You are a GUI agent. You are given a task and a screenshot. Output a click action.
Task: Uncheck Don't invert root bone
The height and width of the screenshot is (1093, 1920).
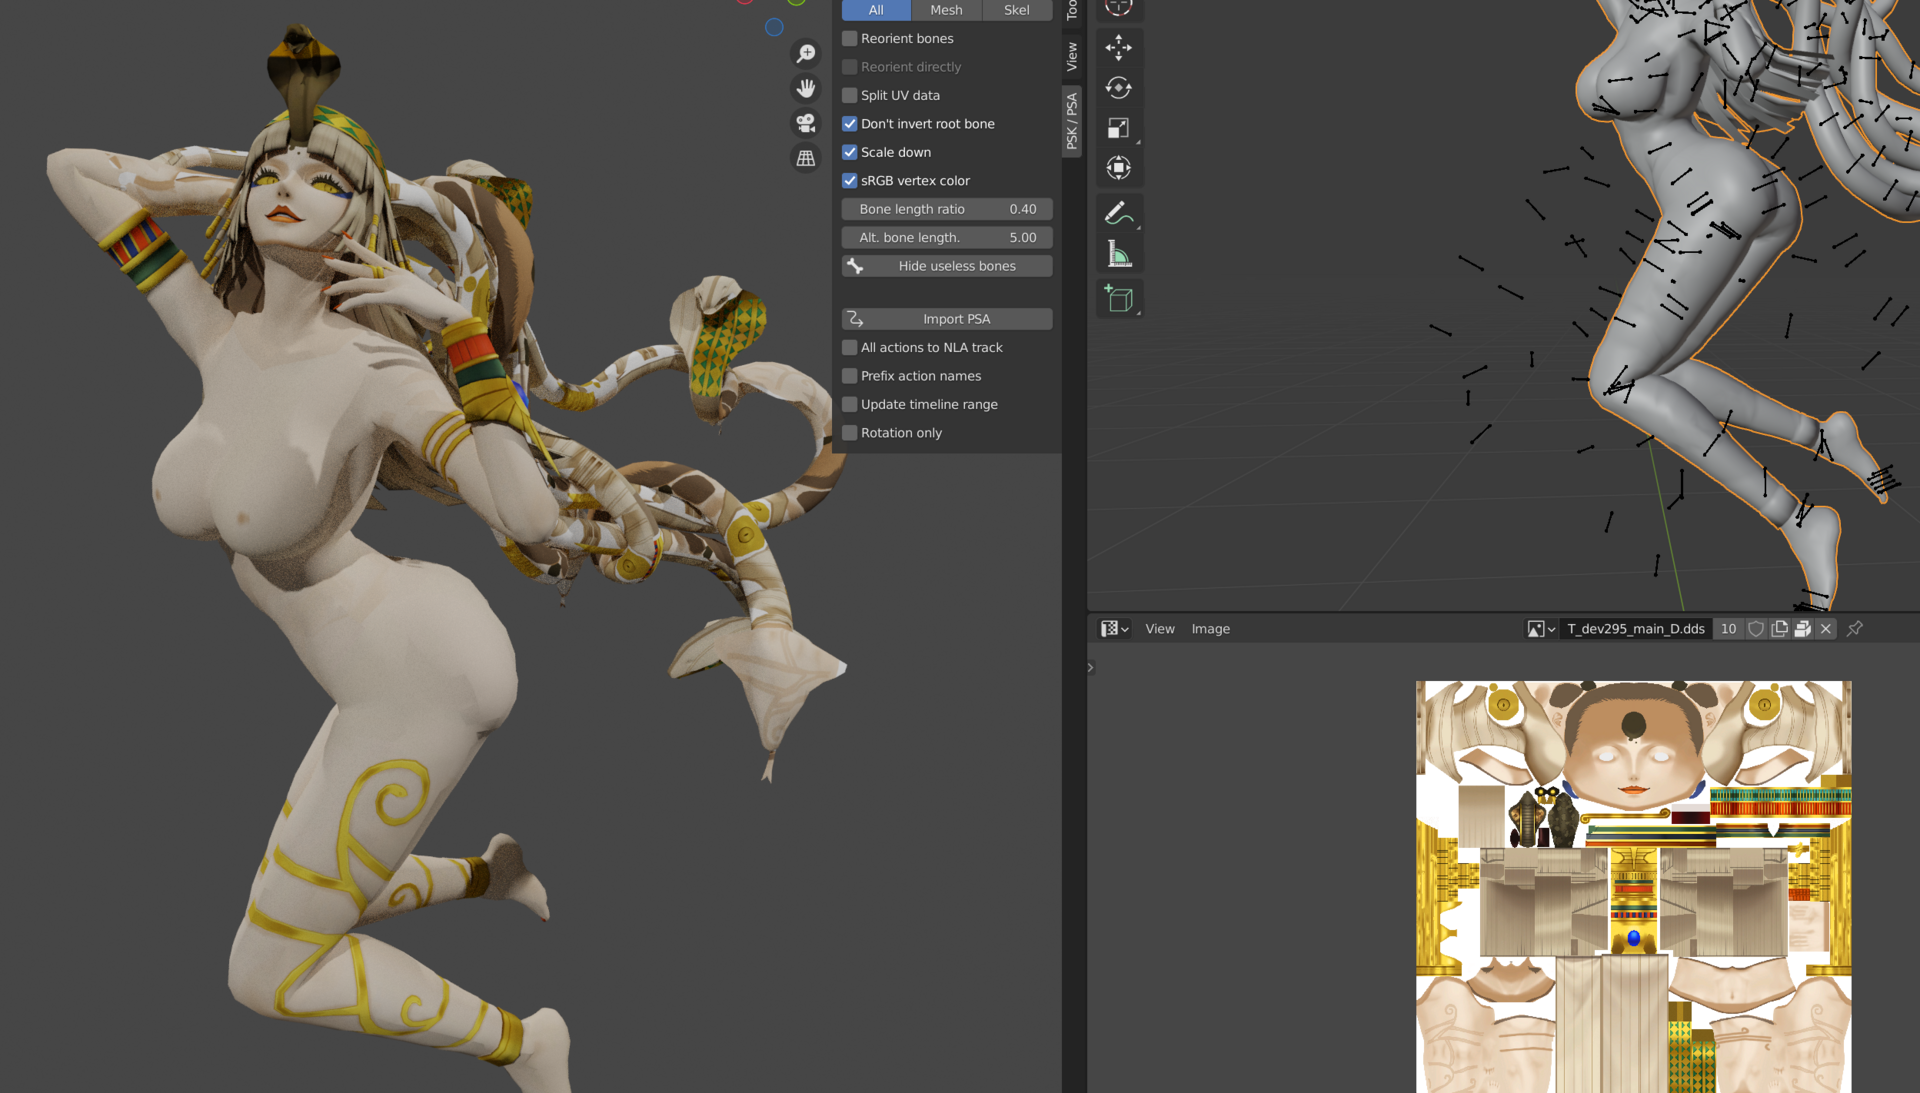point(850,124)
